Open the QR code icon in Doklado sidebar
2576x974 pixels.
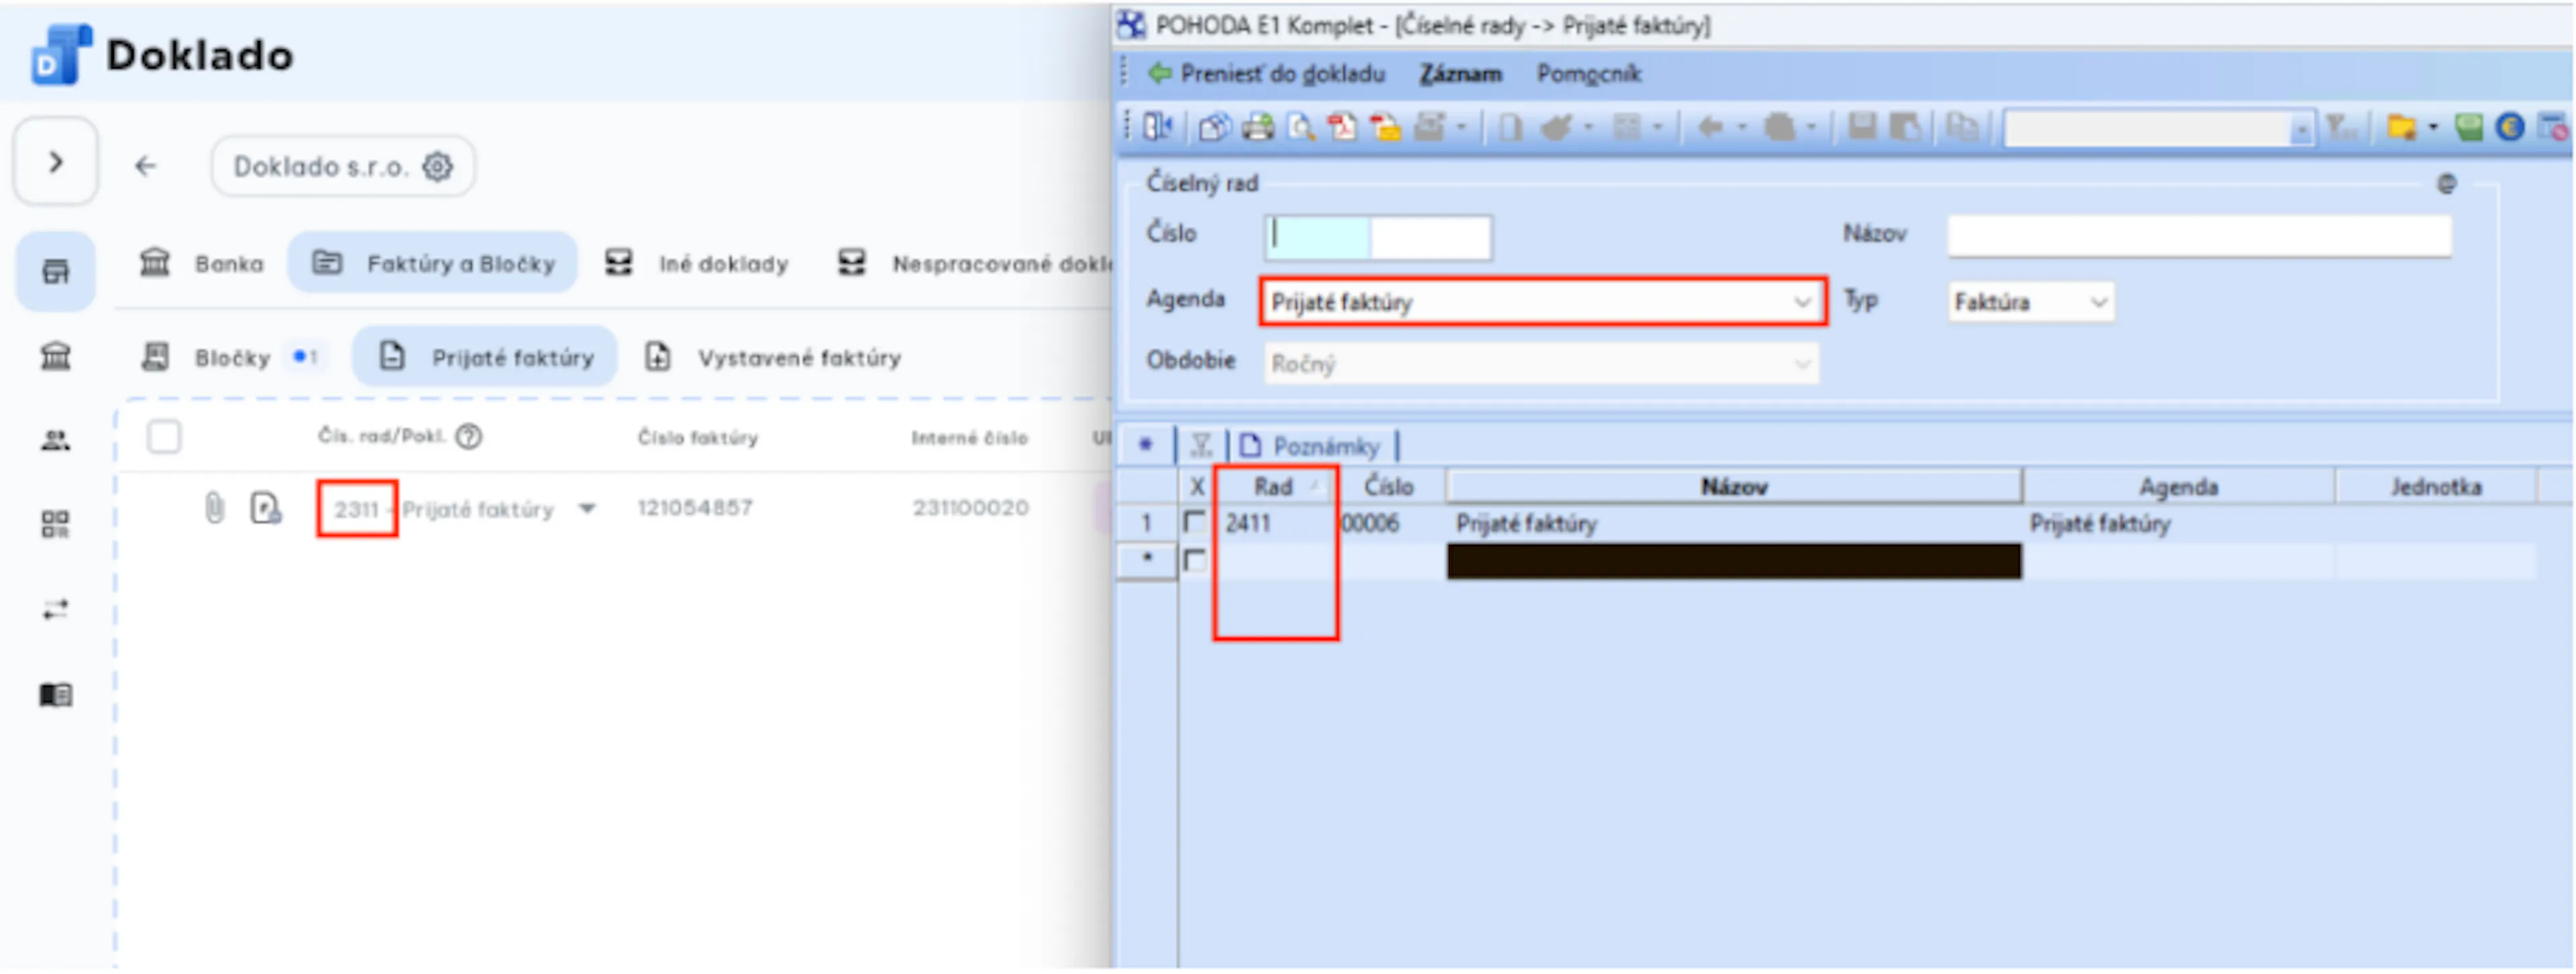55,524
